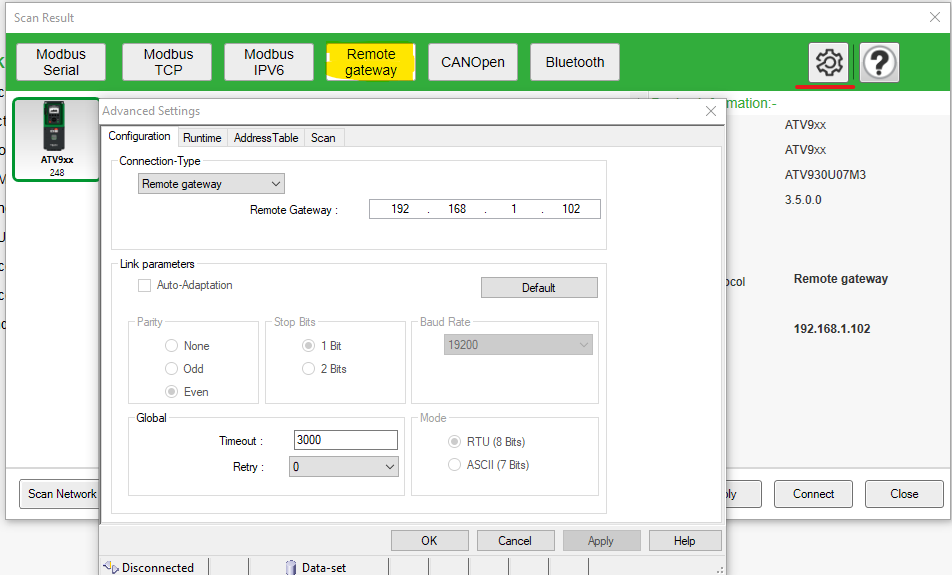This screenshot has height=575, width=952.
Task: Click the Scan Network button
Action: point(60,494)
